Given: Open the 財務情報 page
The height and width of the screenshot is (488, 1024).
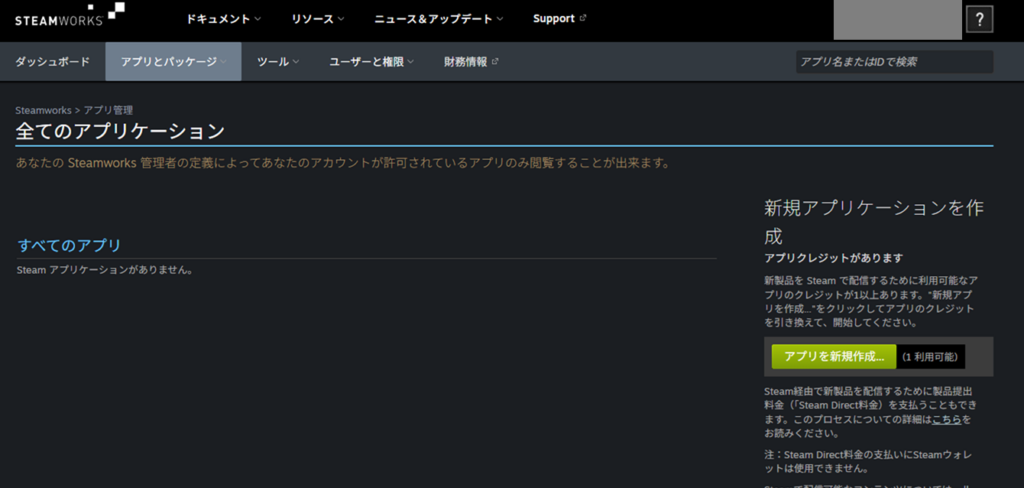Looking at the screenshot, I should [465, 62].
